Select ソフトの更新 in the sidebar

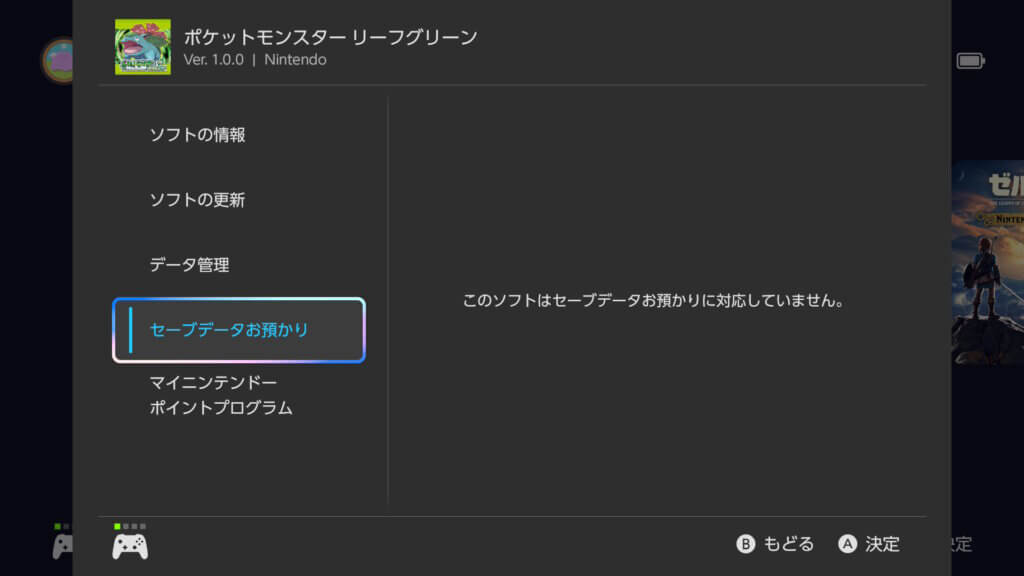coord(197,200)
